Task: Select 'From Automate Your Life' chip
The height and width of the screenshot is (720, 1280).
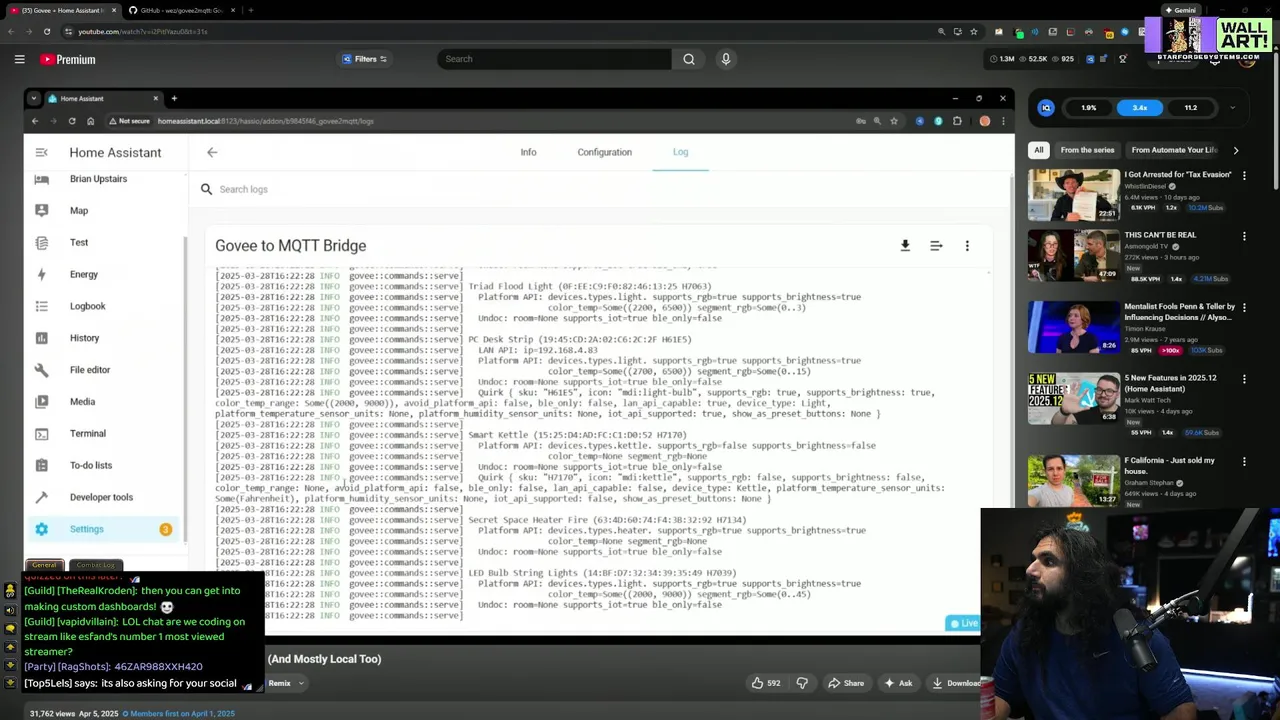Action: (1174, 150)
